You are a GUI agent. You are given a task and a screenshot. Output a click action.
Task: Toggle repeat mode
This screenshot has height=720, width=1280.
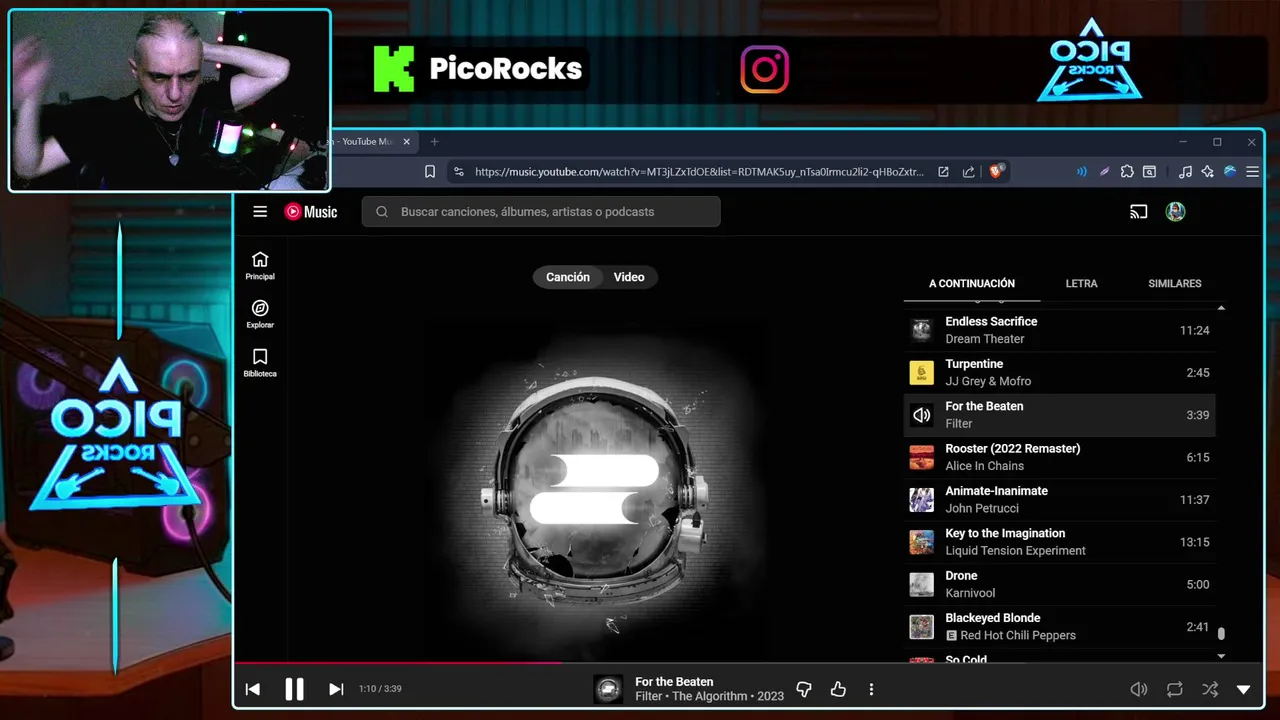point(1175,689)
